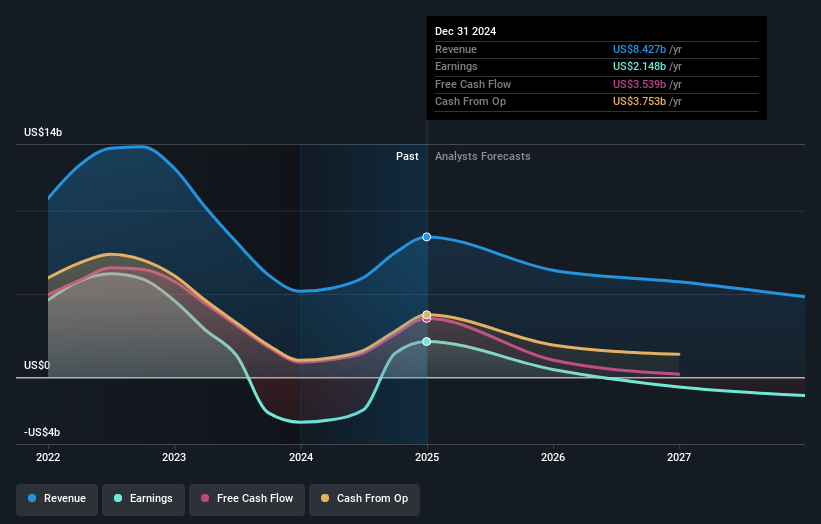Click the teal Earnings data point at 2025
821x524 pixels.
427,341
